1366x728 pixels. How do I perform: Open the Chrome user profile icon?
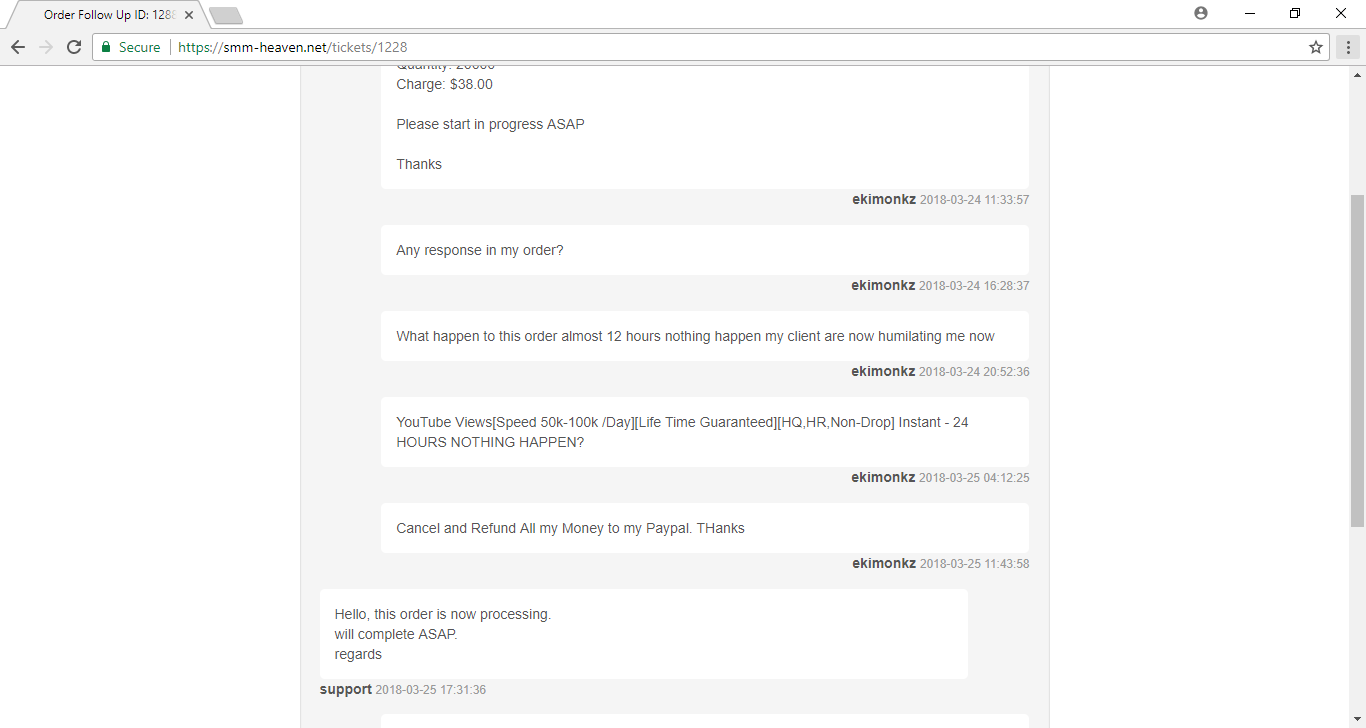pyautogui.click(x=1201, y=13)
